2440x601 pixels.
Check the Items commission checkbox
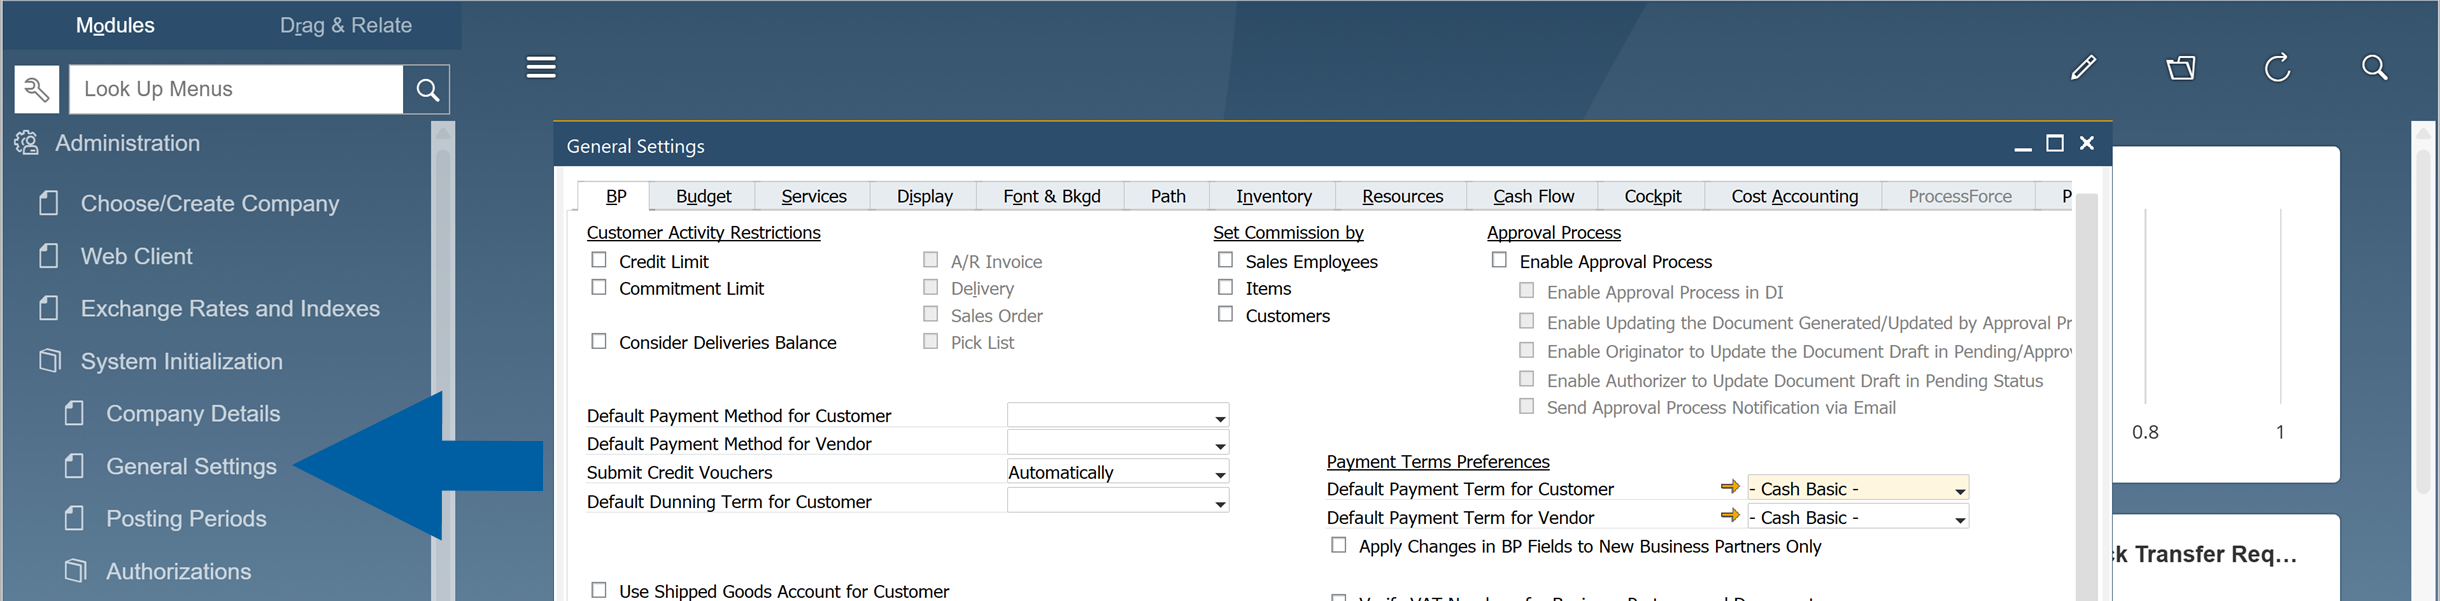tap(1226, 287)
